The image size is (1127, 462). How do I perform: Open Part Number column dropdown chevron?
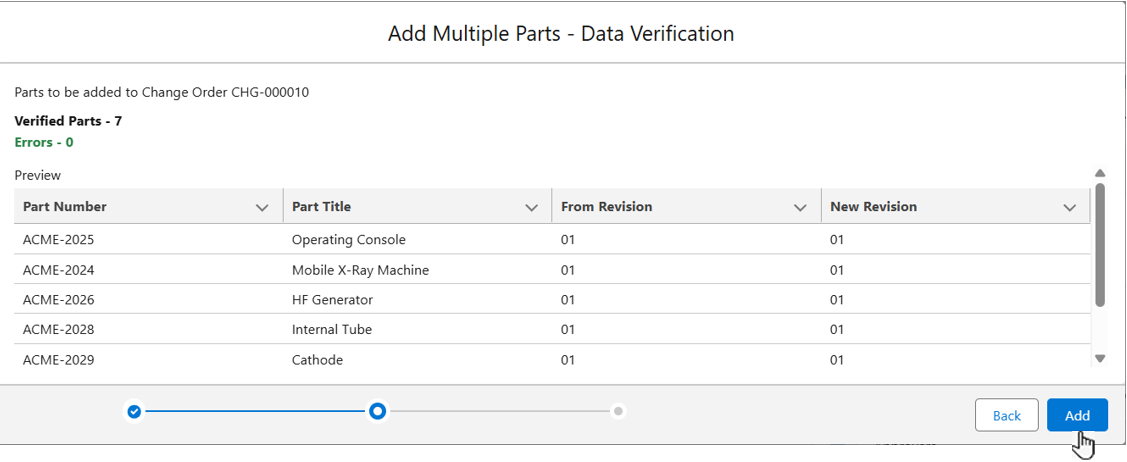coord(262,208)
